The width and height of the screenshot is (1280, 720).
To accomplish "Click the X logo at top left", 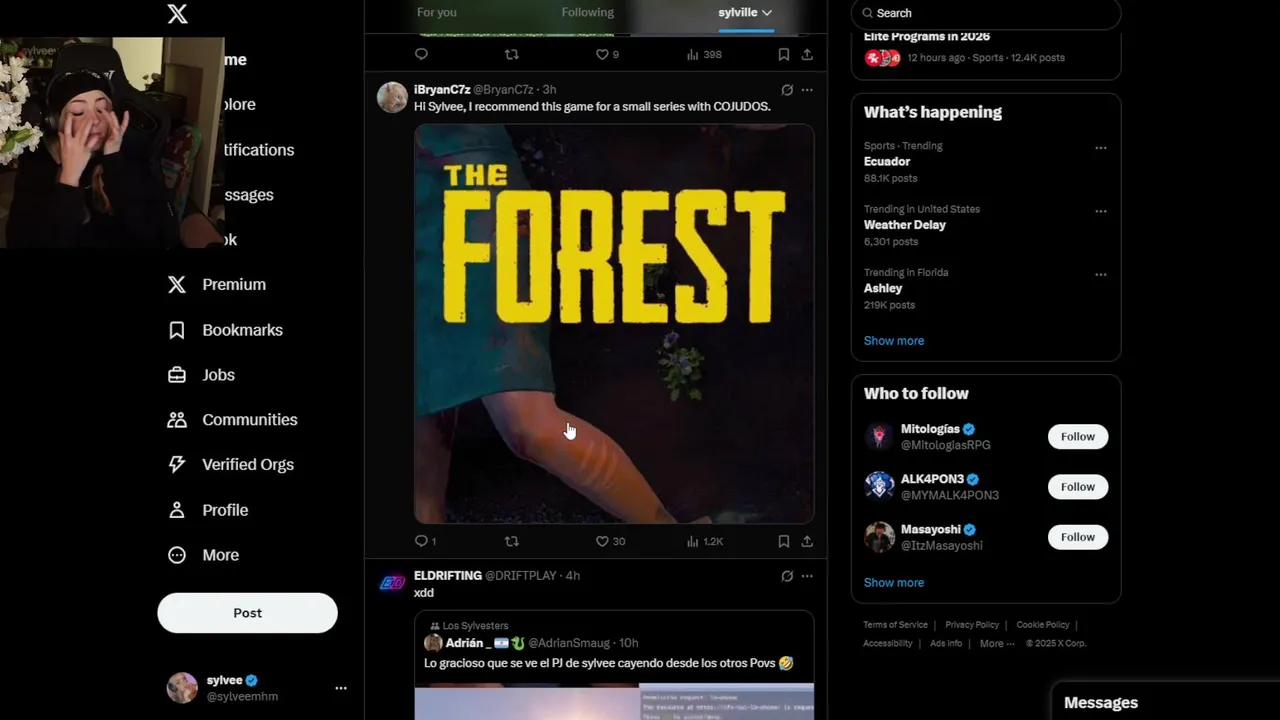I will [177, 14].
